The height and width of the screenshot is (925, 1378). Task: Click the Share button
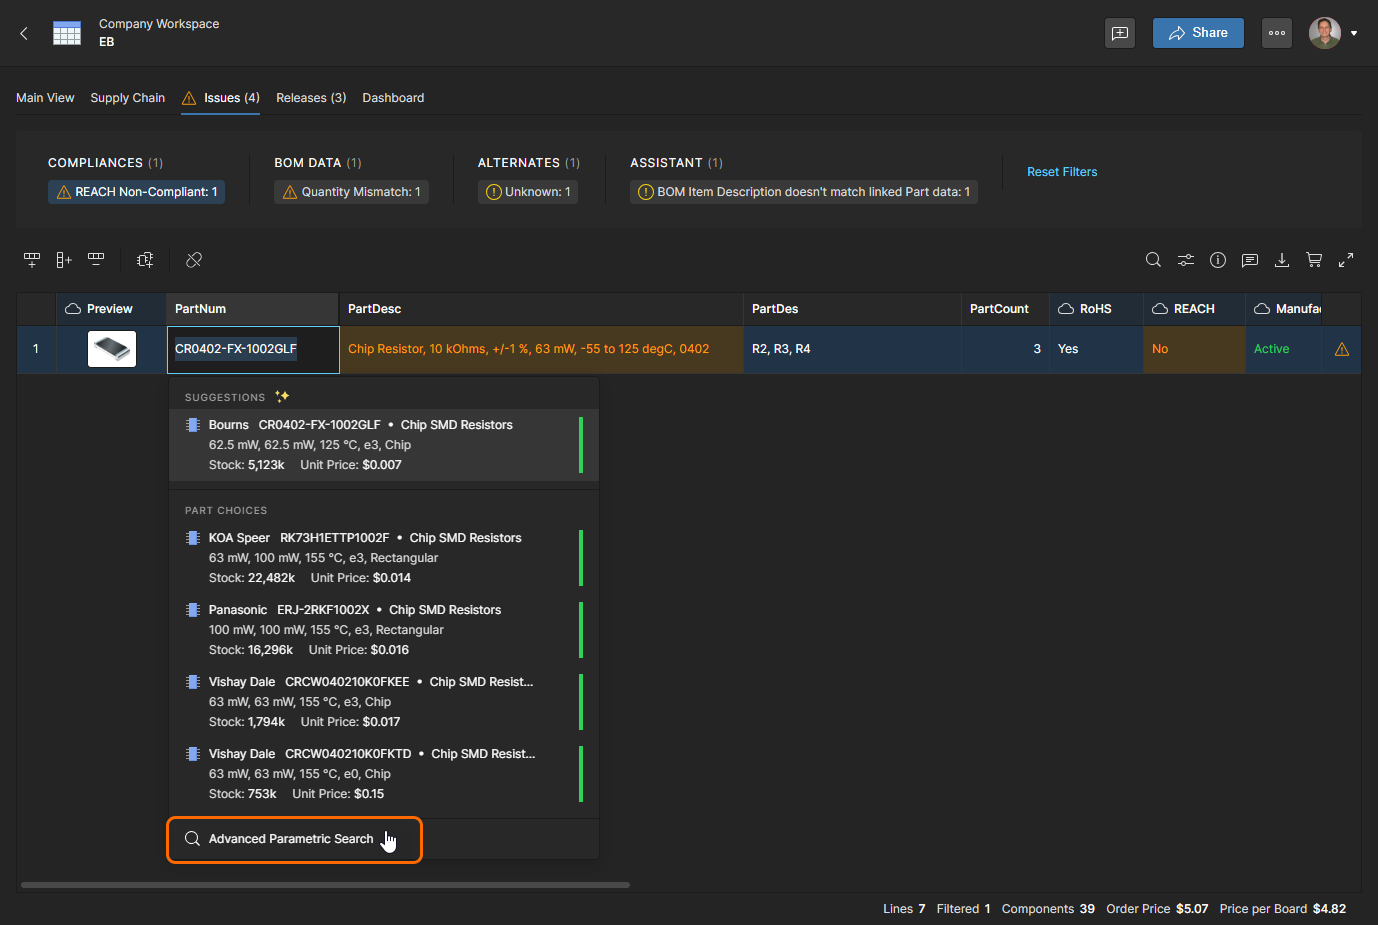pyautogui.click(x=1198, y=33)
